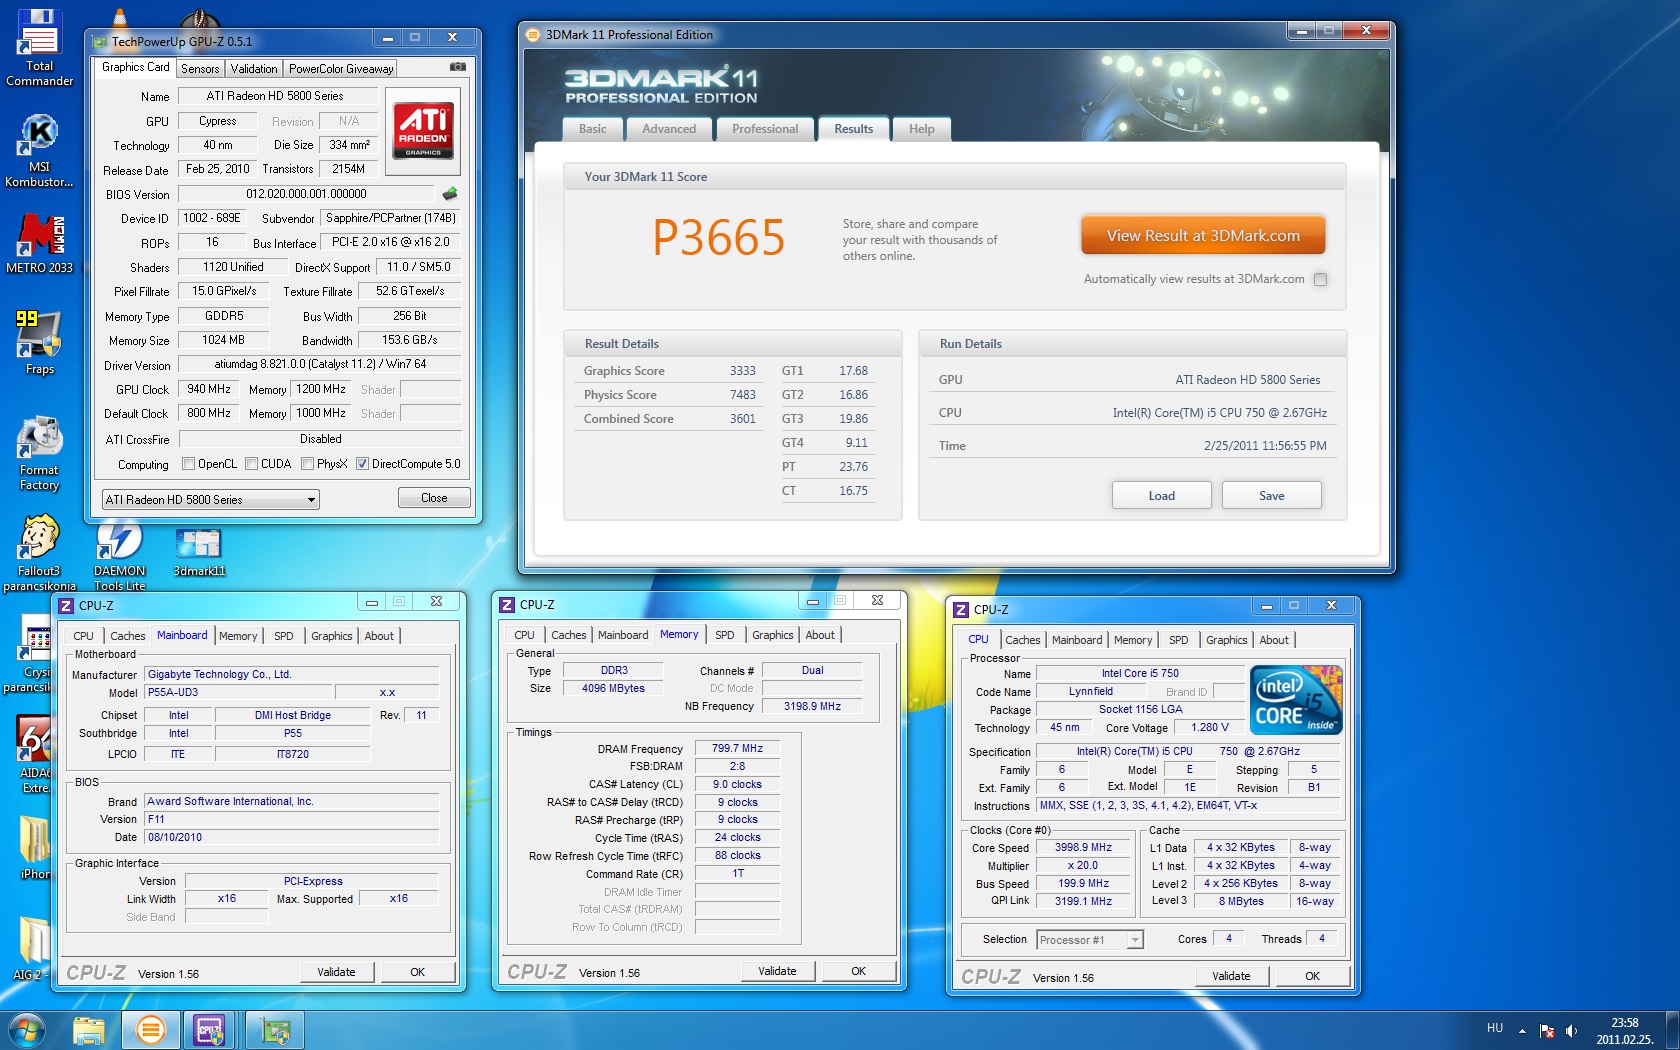
Task: Open the taskbar clock showing 23:58
Action: tap(1624, 1031)
